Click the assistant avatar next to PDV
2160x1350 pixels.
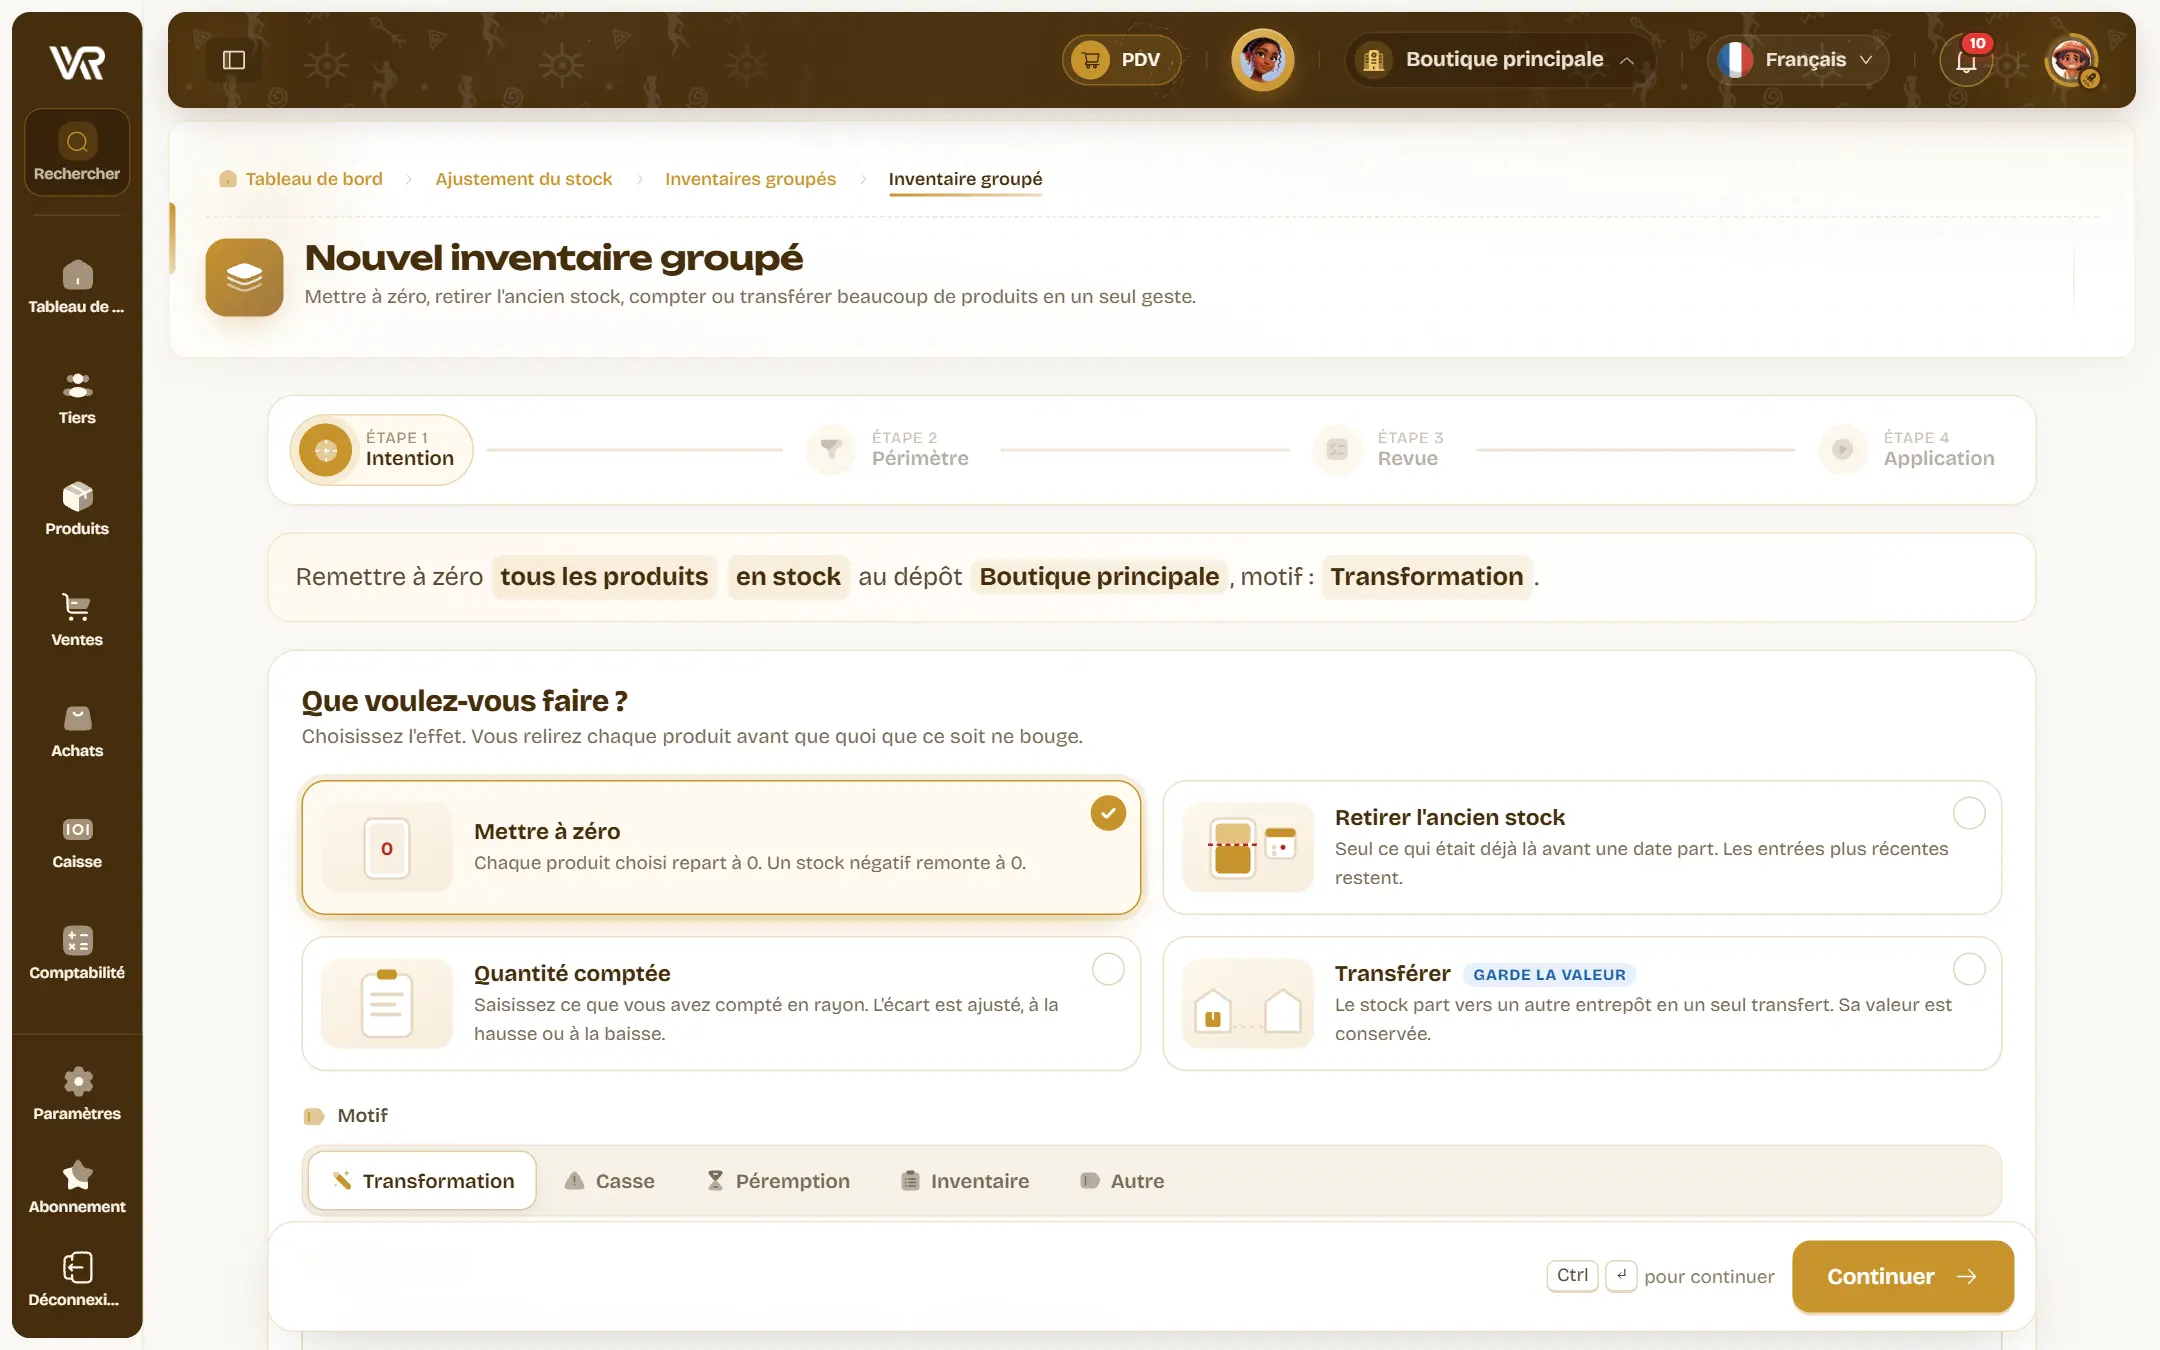click(x=1262, y=60)
